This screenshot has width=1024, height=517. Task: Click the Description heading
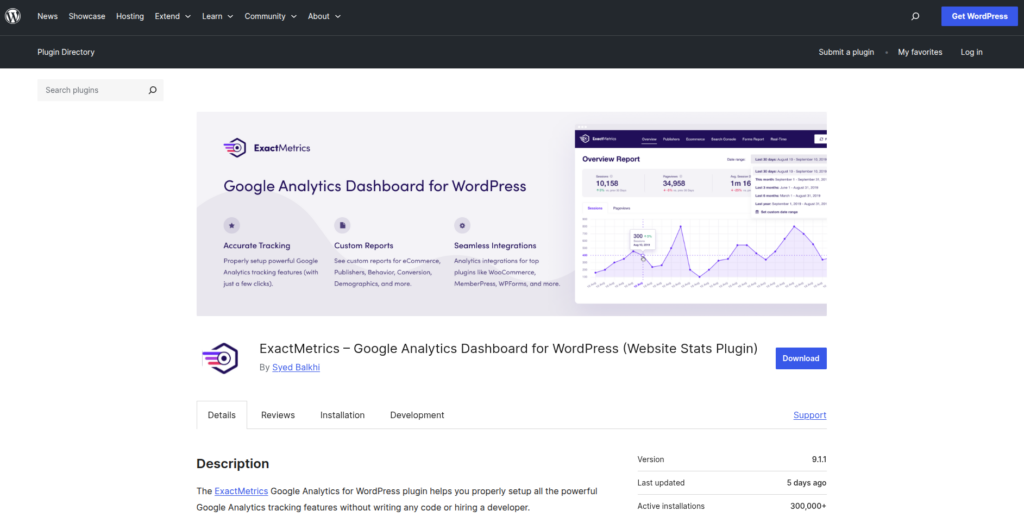click(x=232, y=464)
